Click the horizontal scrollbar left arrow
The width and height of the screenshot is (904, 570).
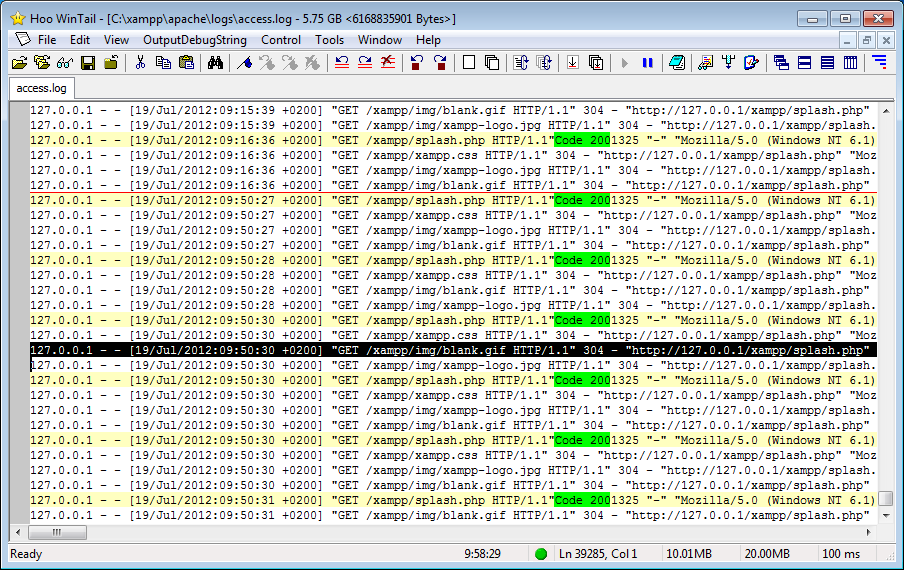coord(18,532)
